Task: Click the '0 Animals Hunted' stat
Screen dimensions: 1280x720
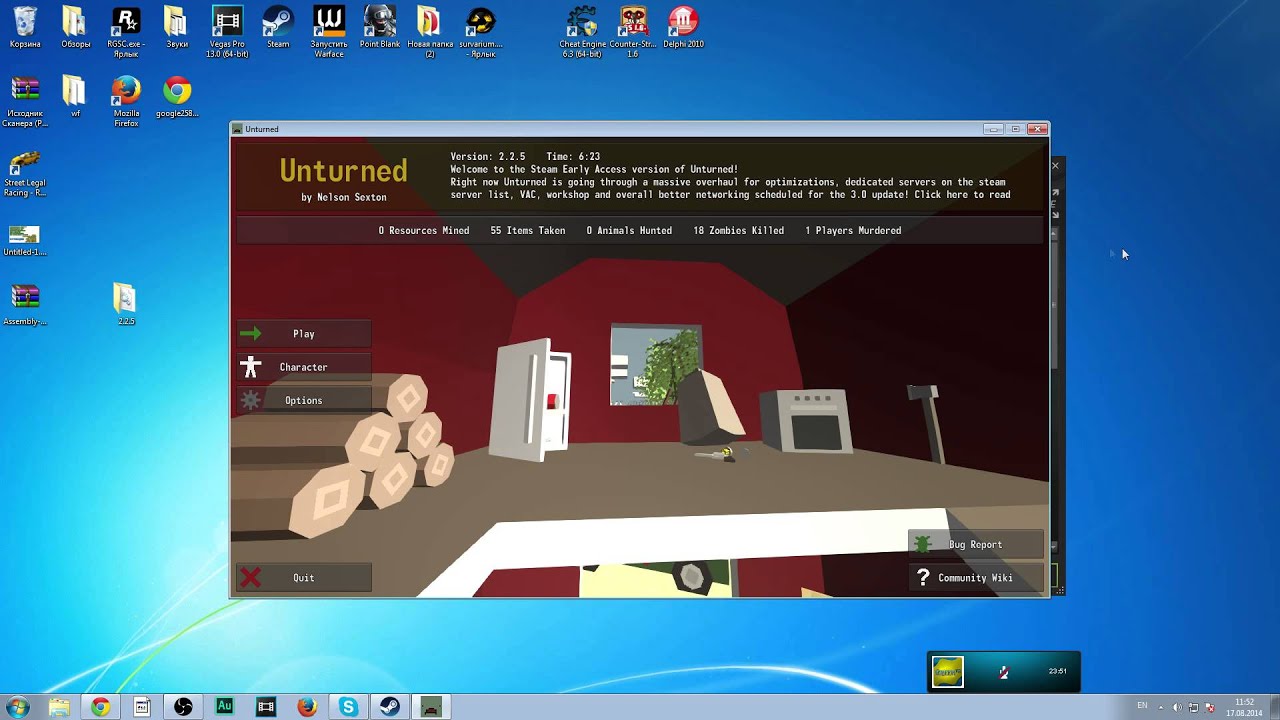Action: (x=629, y=231)
